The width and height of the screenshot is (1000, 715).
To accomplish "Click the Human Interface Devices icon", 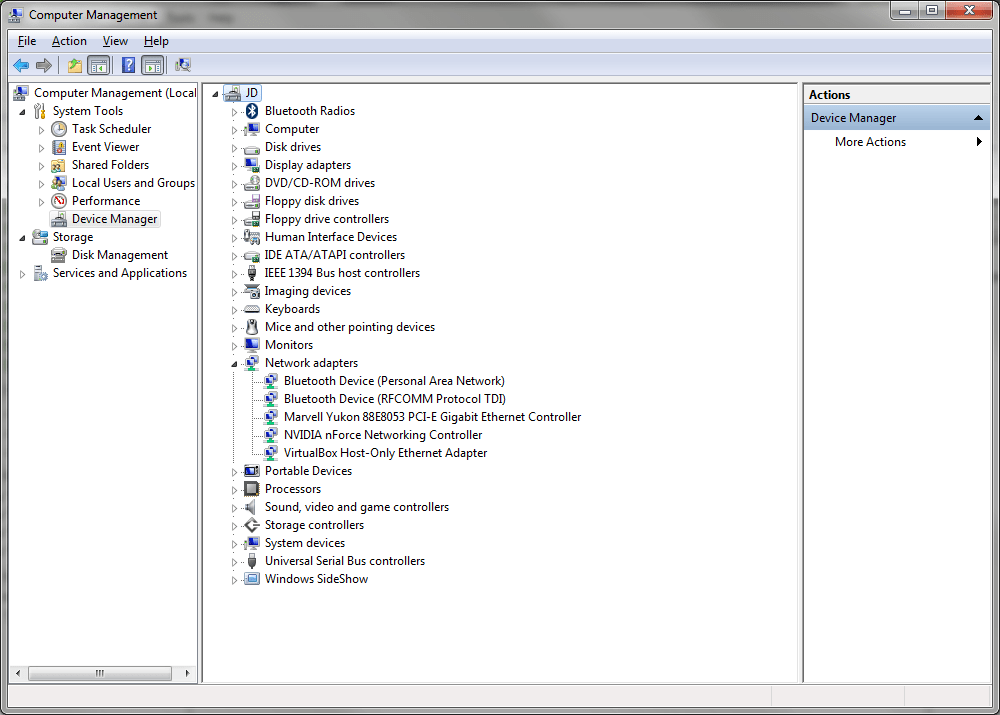I will pos(252,237).
